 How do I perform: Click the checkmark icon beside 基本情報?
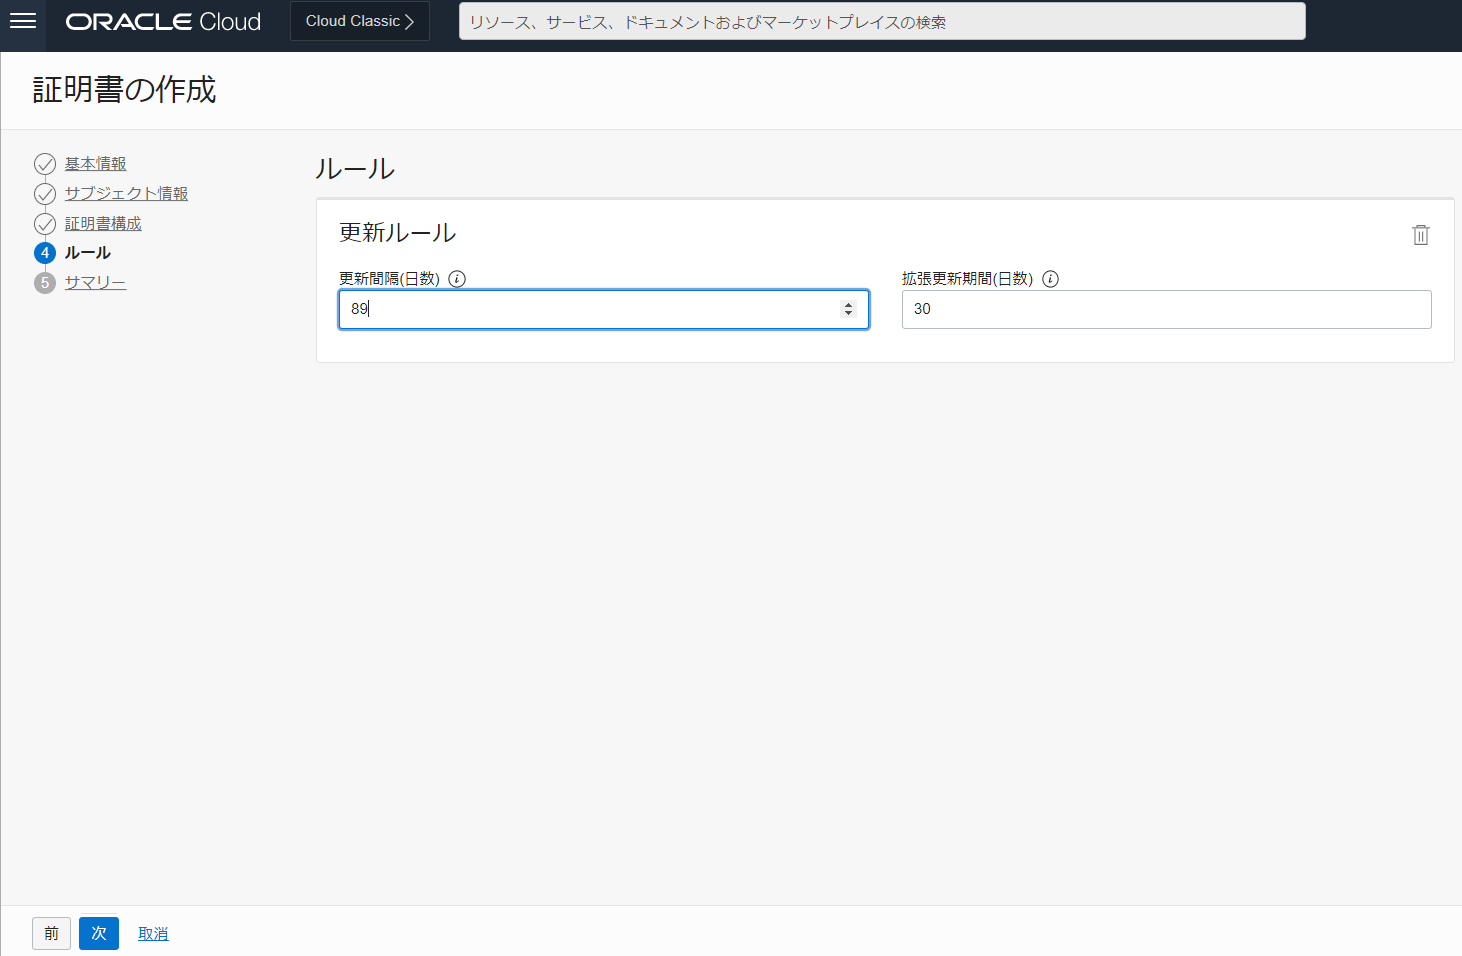tap(45, 164)
